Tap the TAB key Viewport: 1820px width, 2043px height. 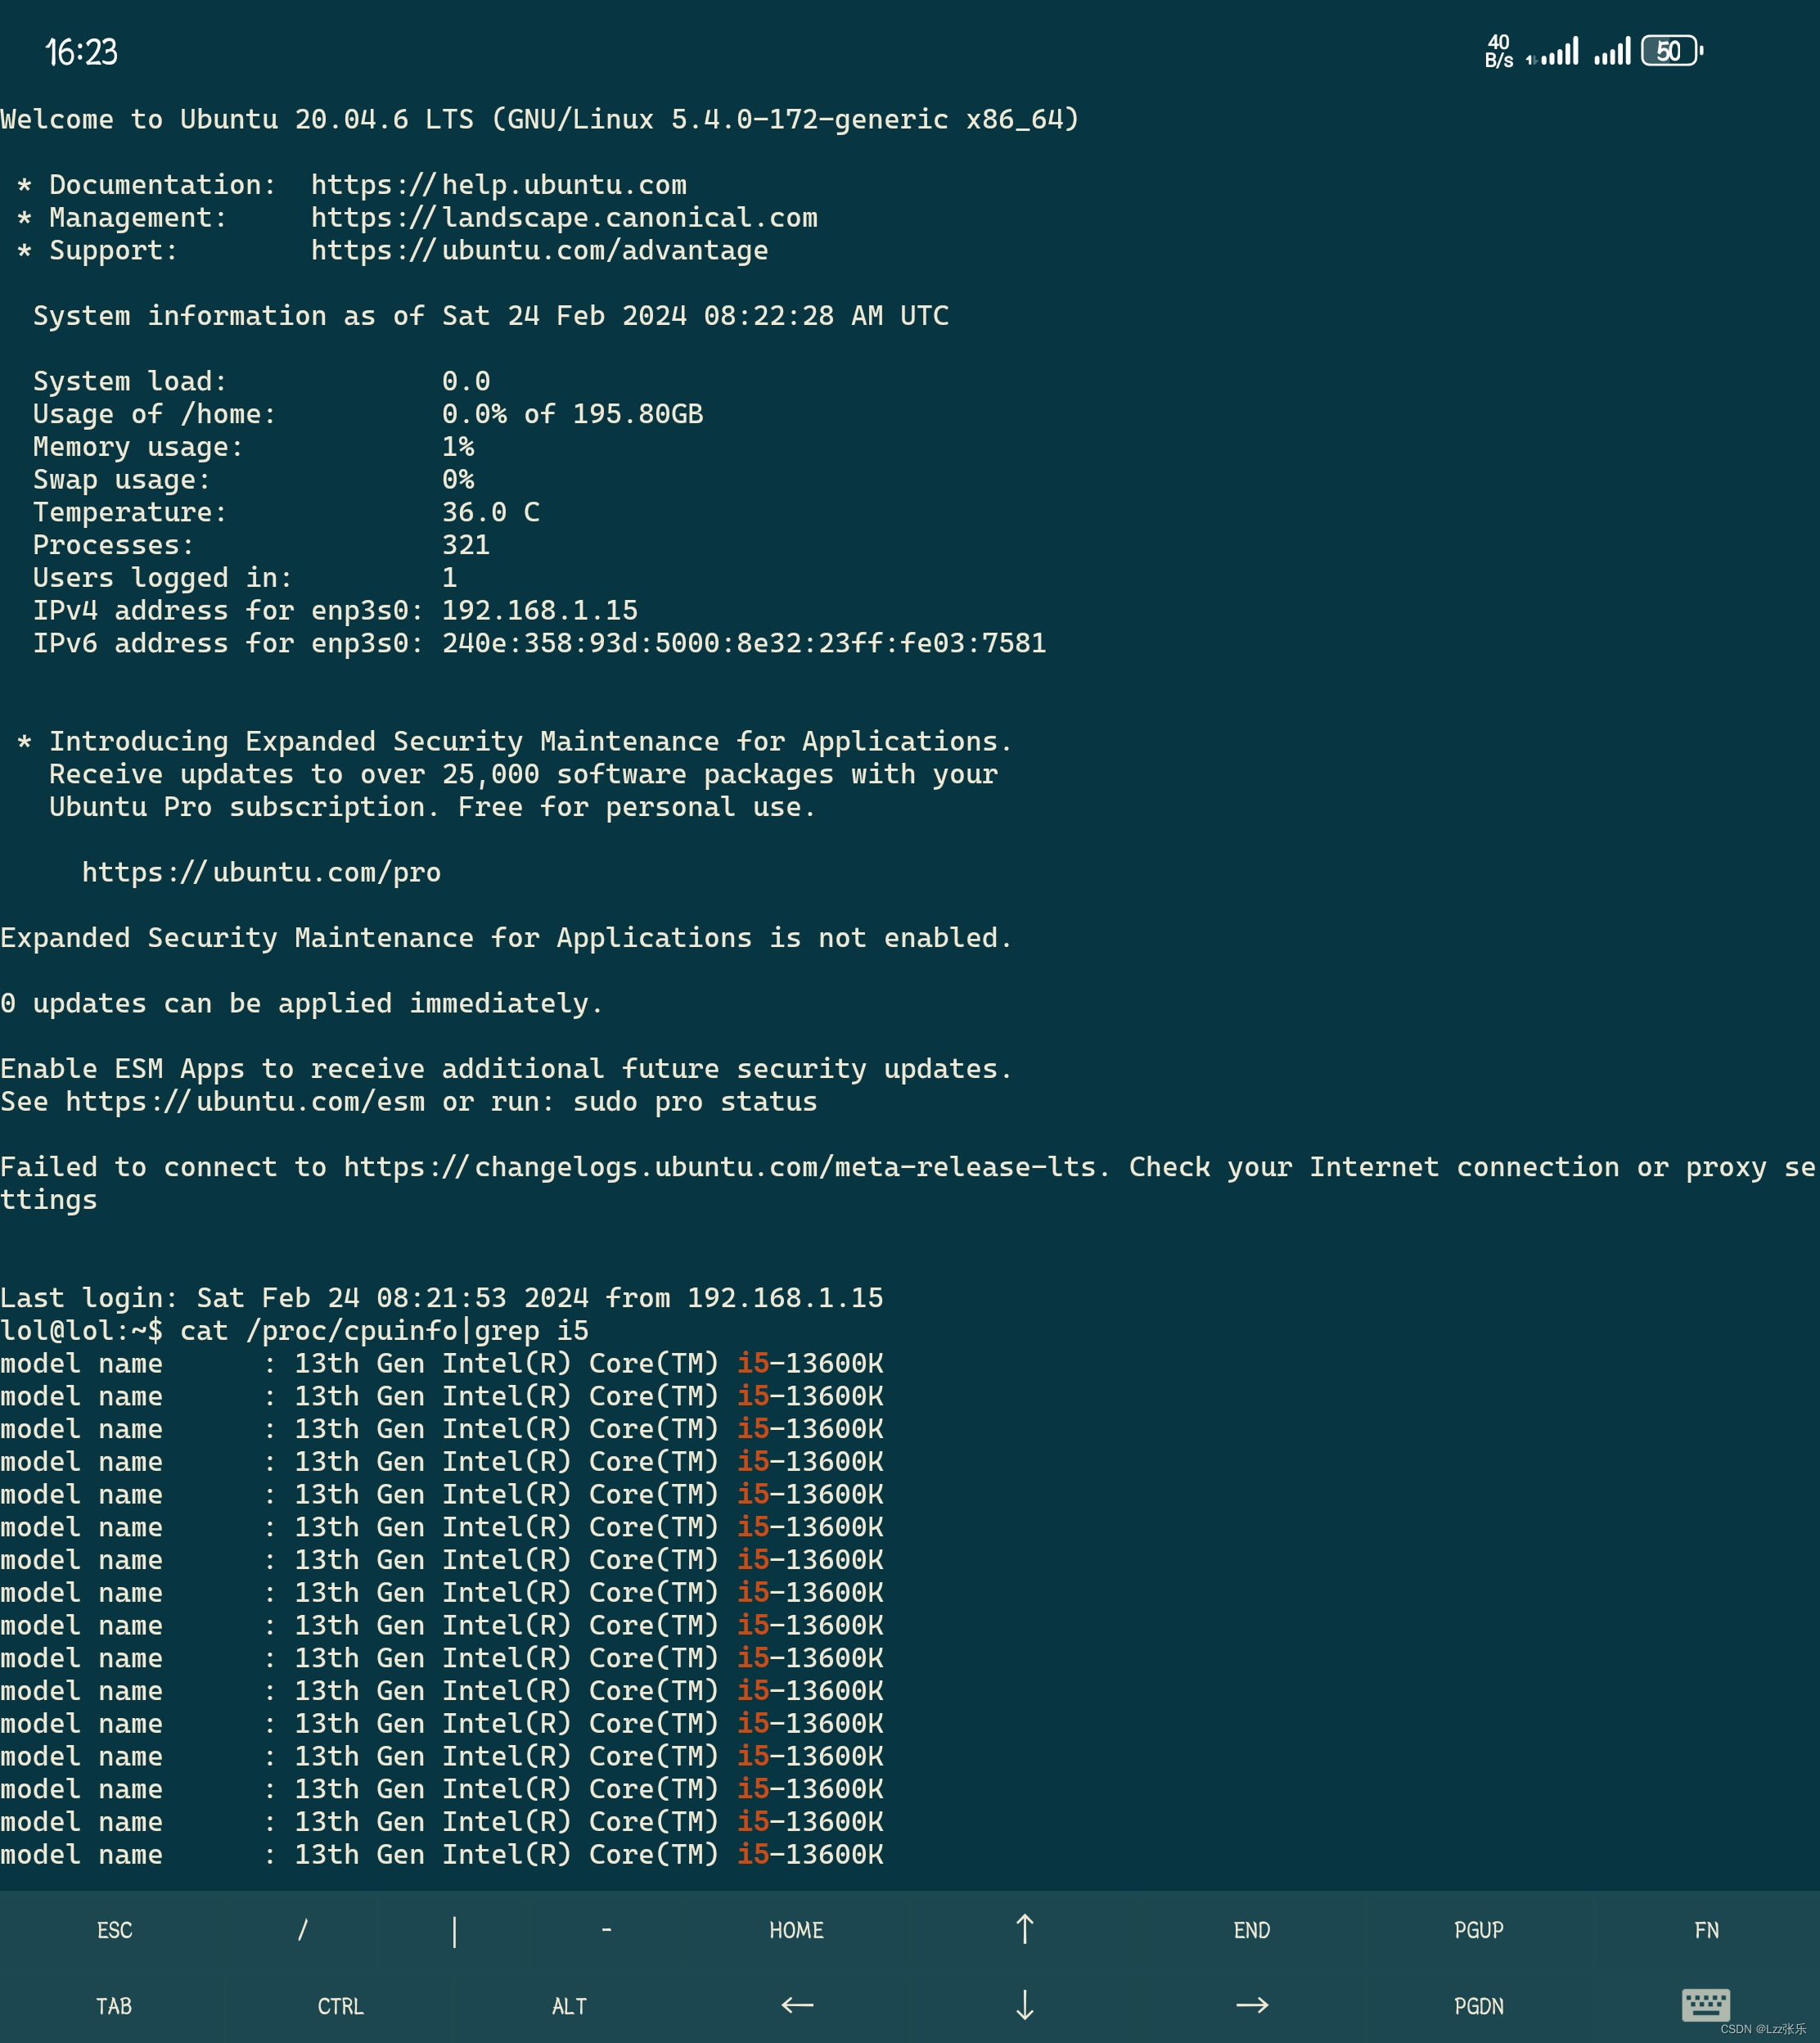coord(114,2006)
